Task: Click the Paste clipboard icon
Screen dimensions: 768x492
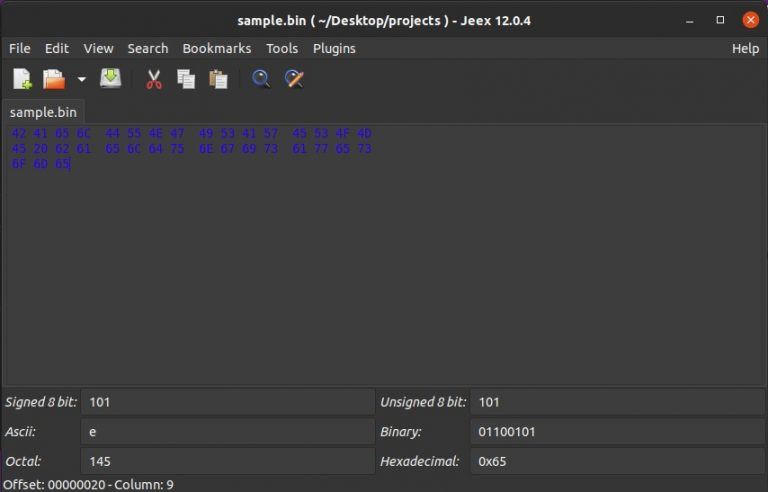Action: click(x=217, y=79)
